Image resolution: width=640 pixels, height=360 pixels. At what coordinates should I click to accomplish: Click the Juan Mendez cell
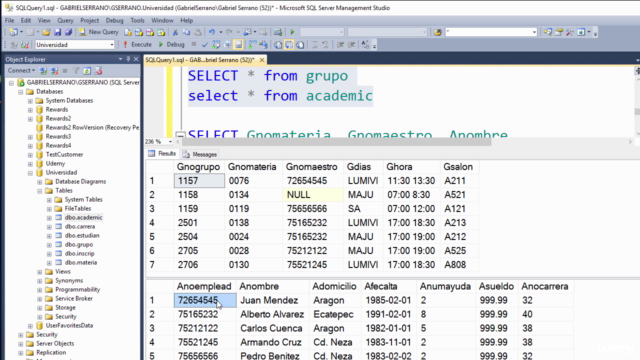click(x=273, y=300)
